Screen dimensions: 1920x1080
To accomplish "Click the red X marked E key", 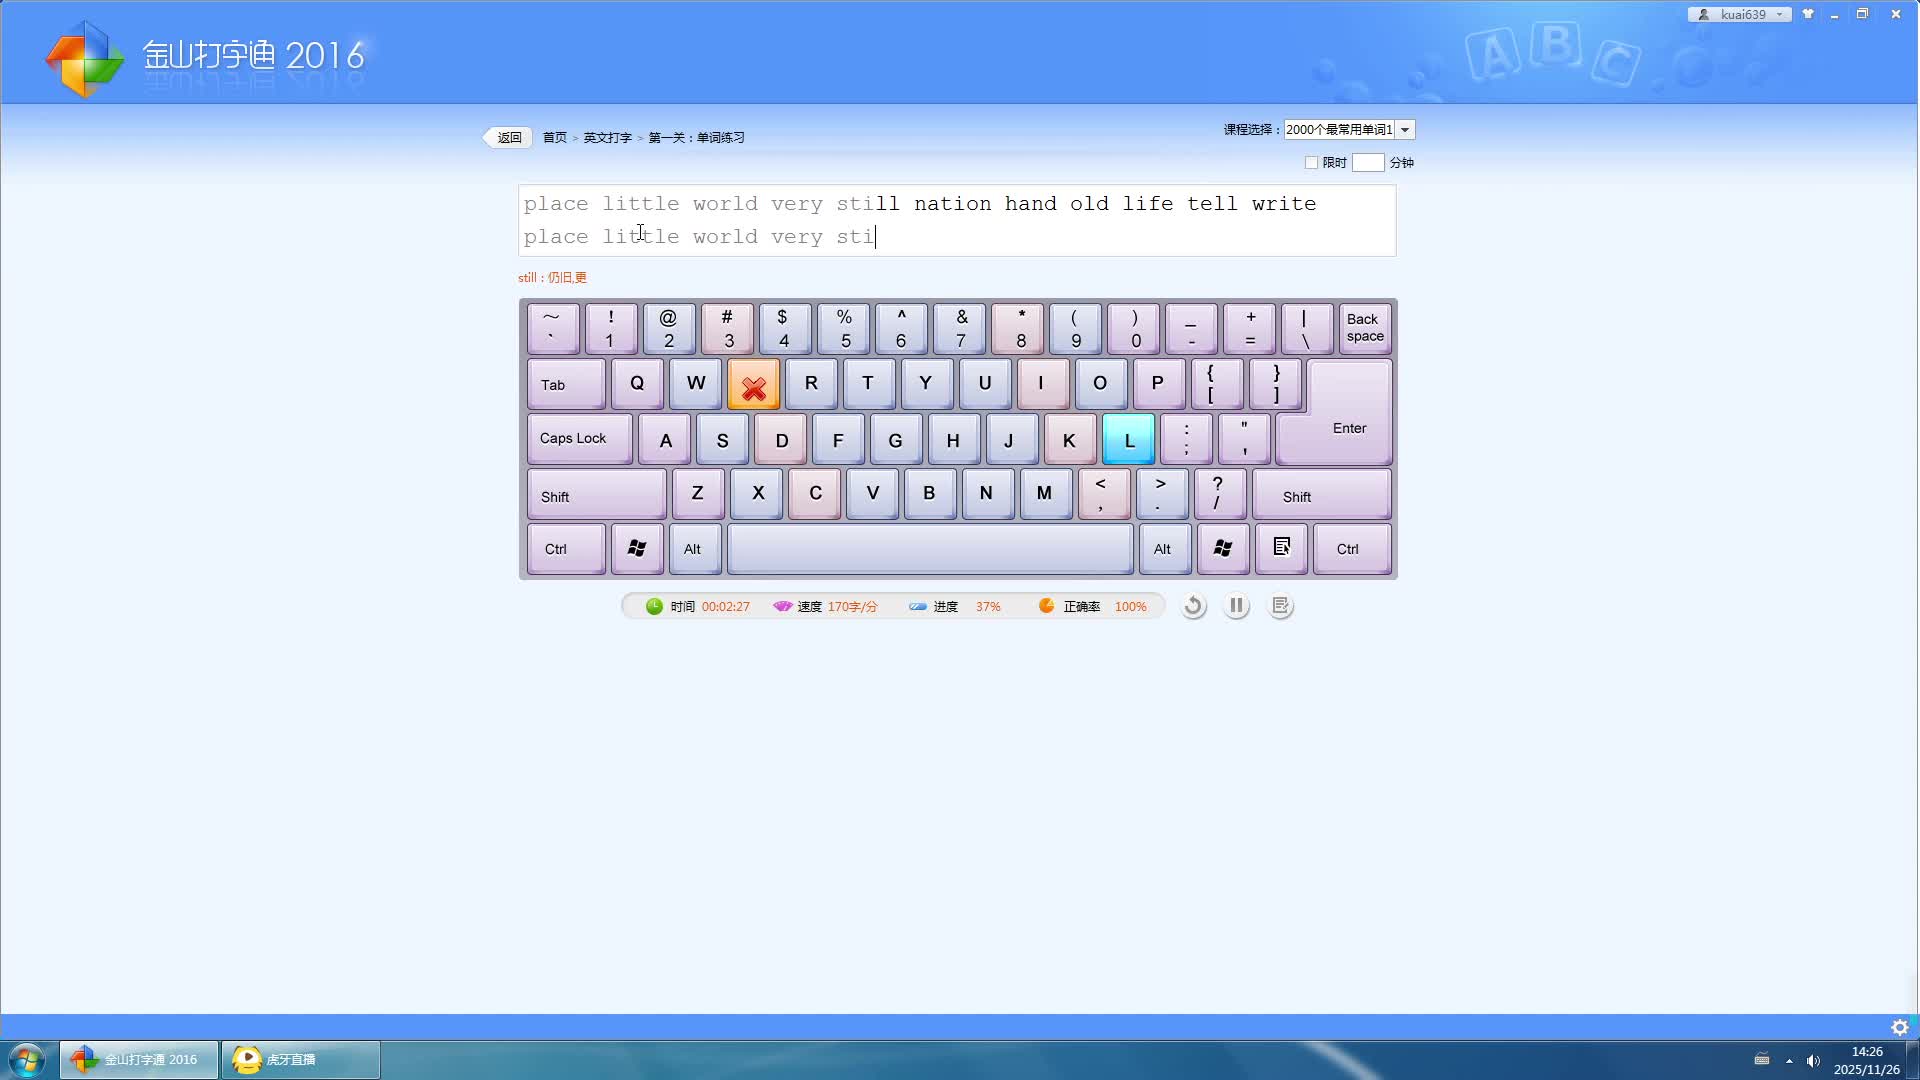I will tap(753, 385).
